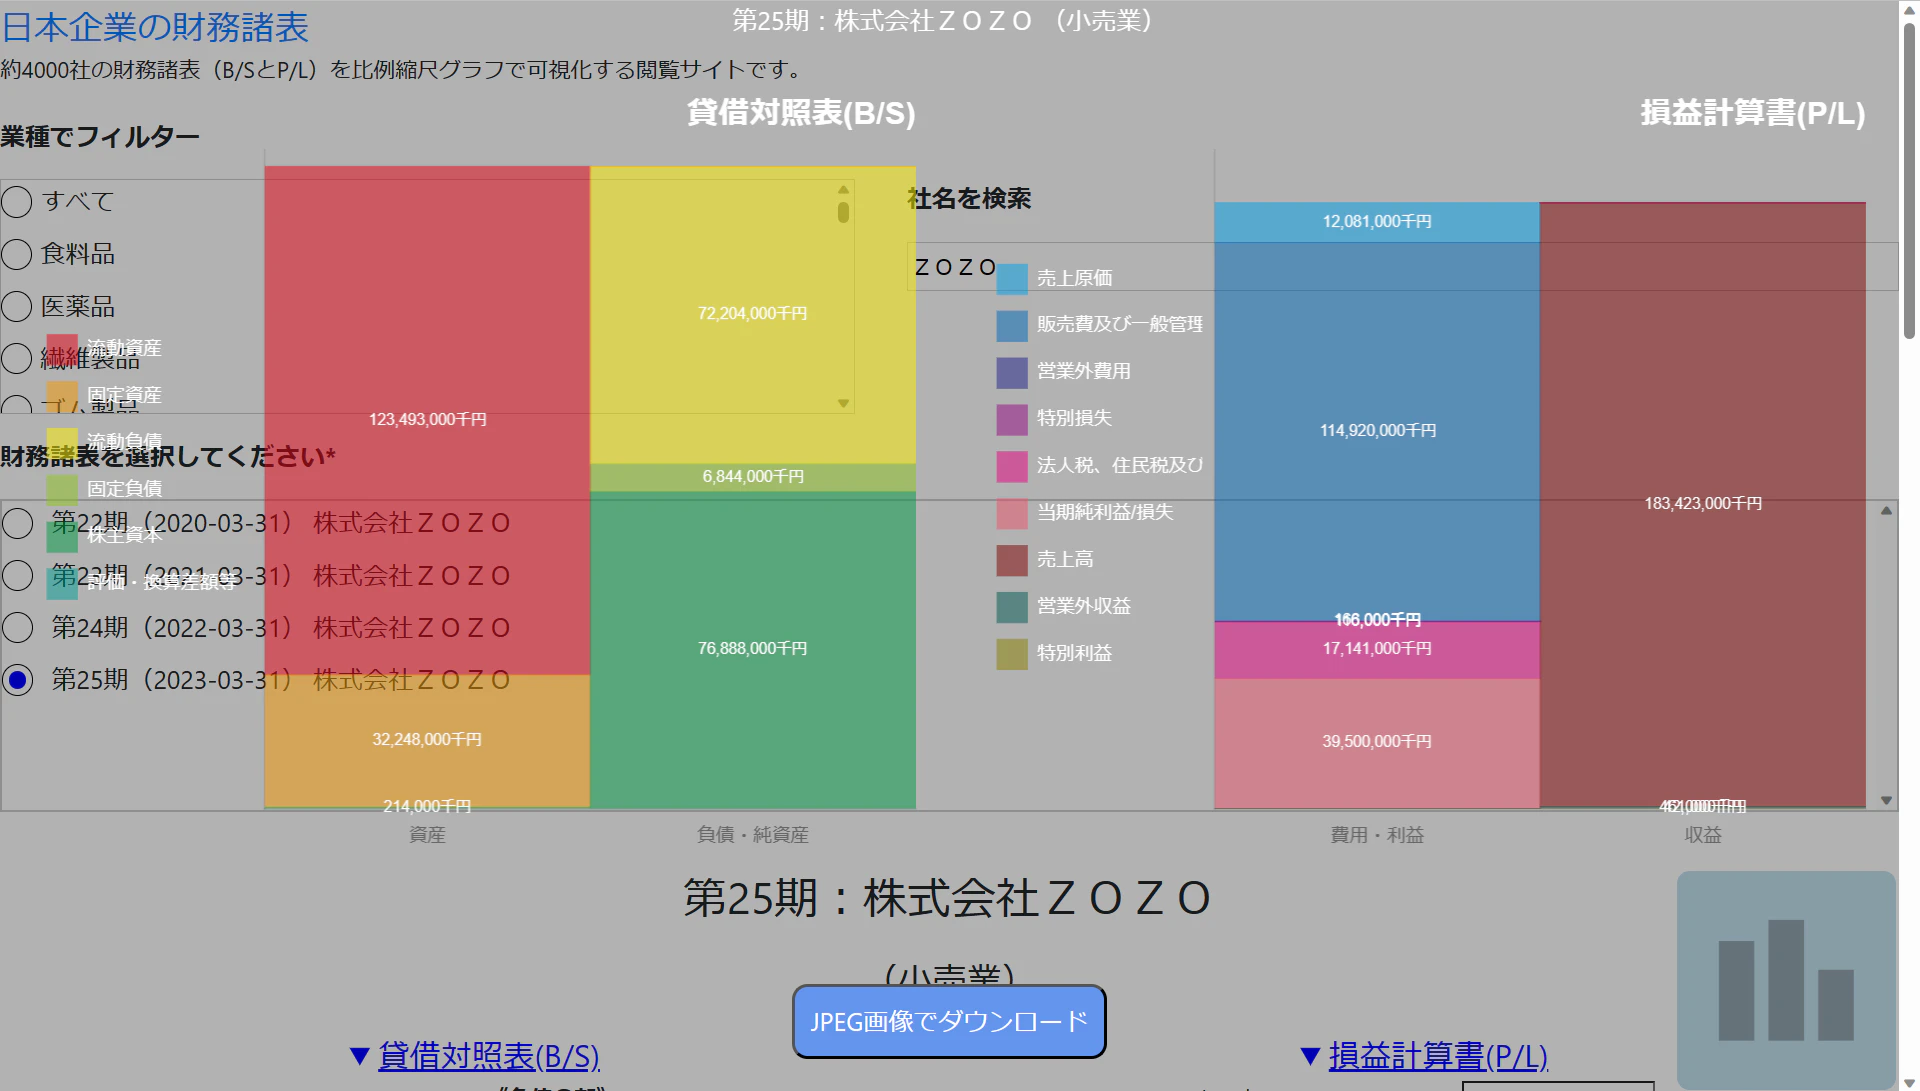
Task: Click the 販売費及び一般管理 legend swatch
Action: [x=1012, y=325]
